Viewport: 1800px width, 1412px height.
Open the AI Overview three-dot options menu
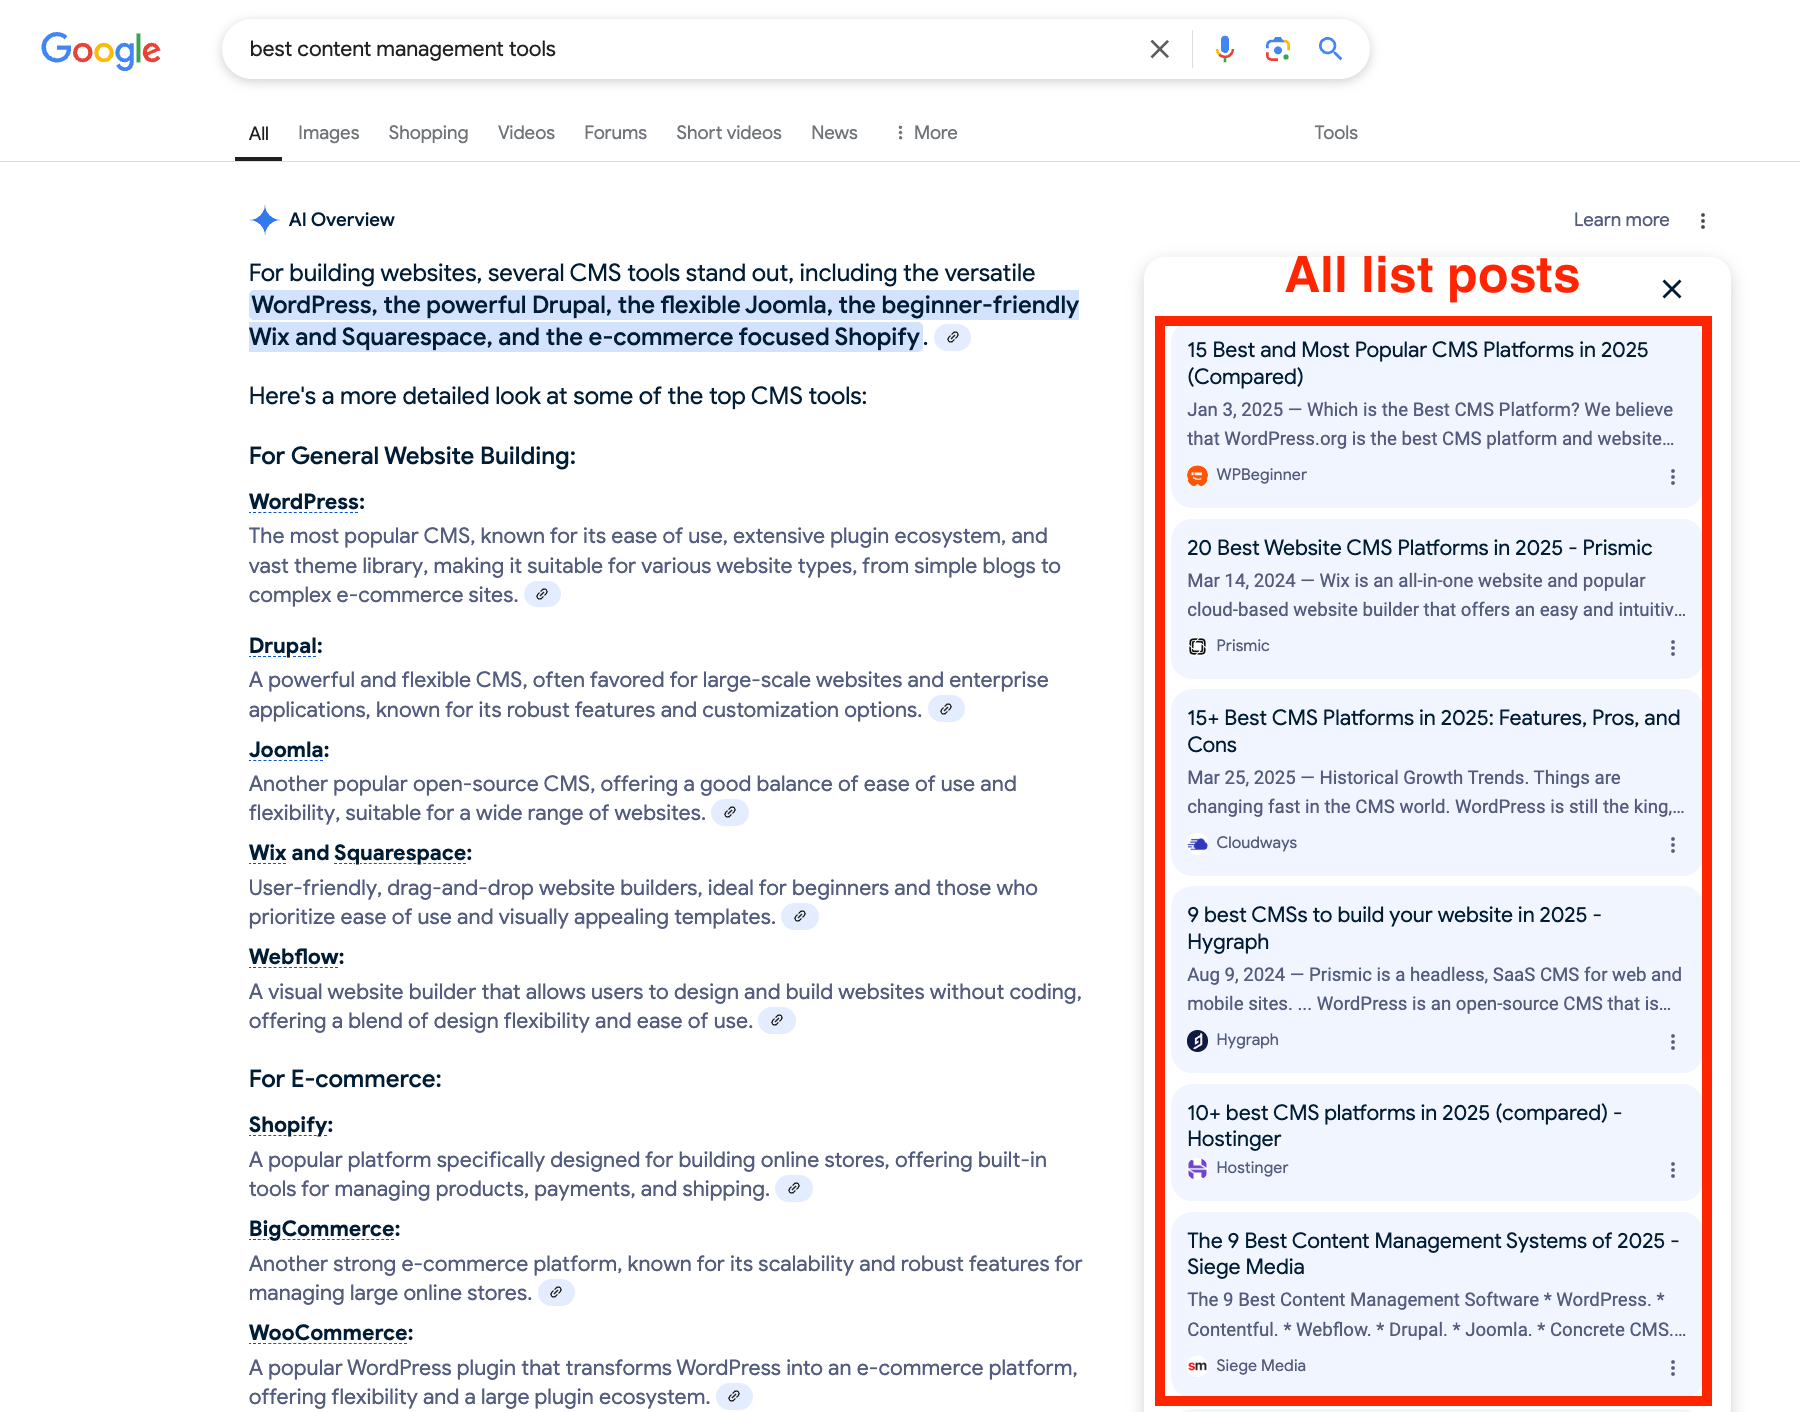point(1703,221)
